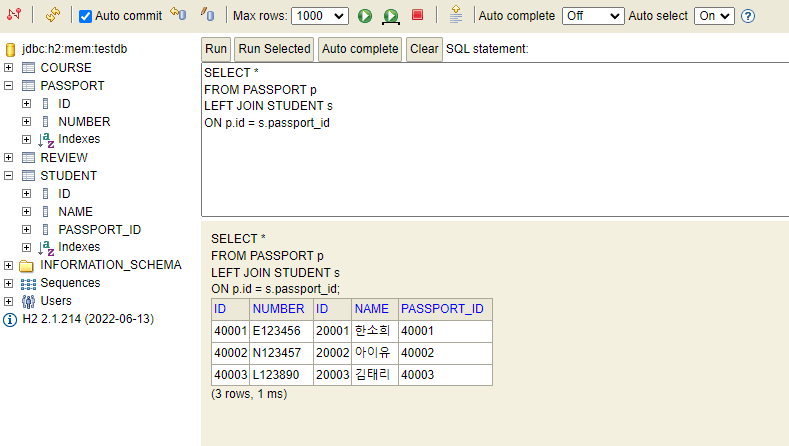The height and width of the screenshot is (446, 789).
Task: Click the Auto complete button
Action: click(x=360, y=49)
